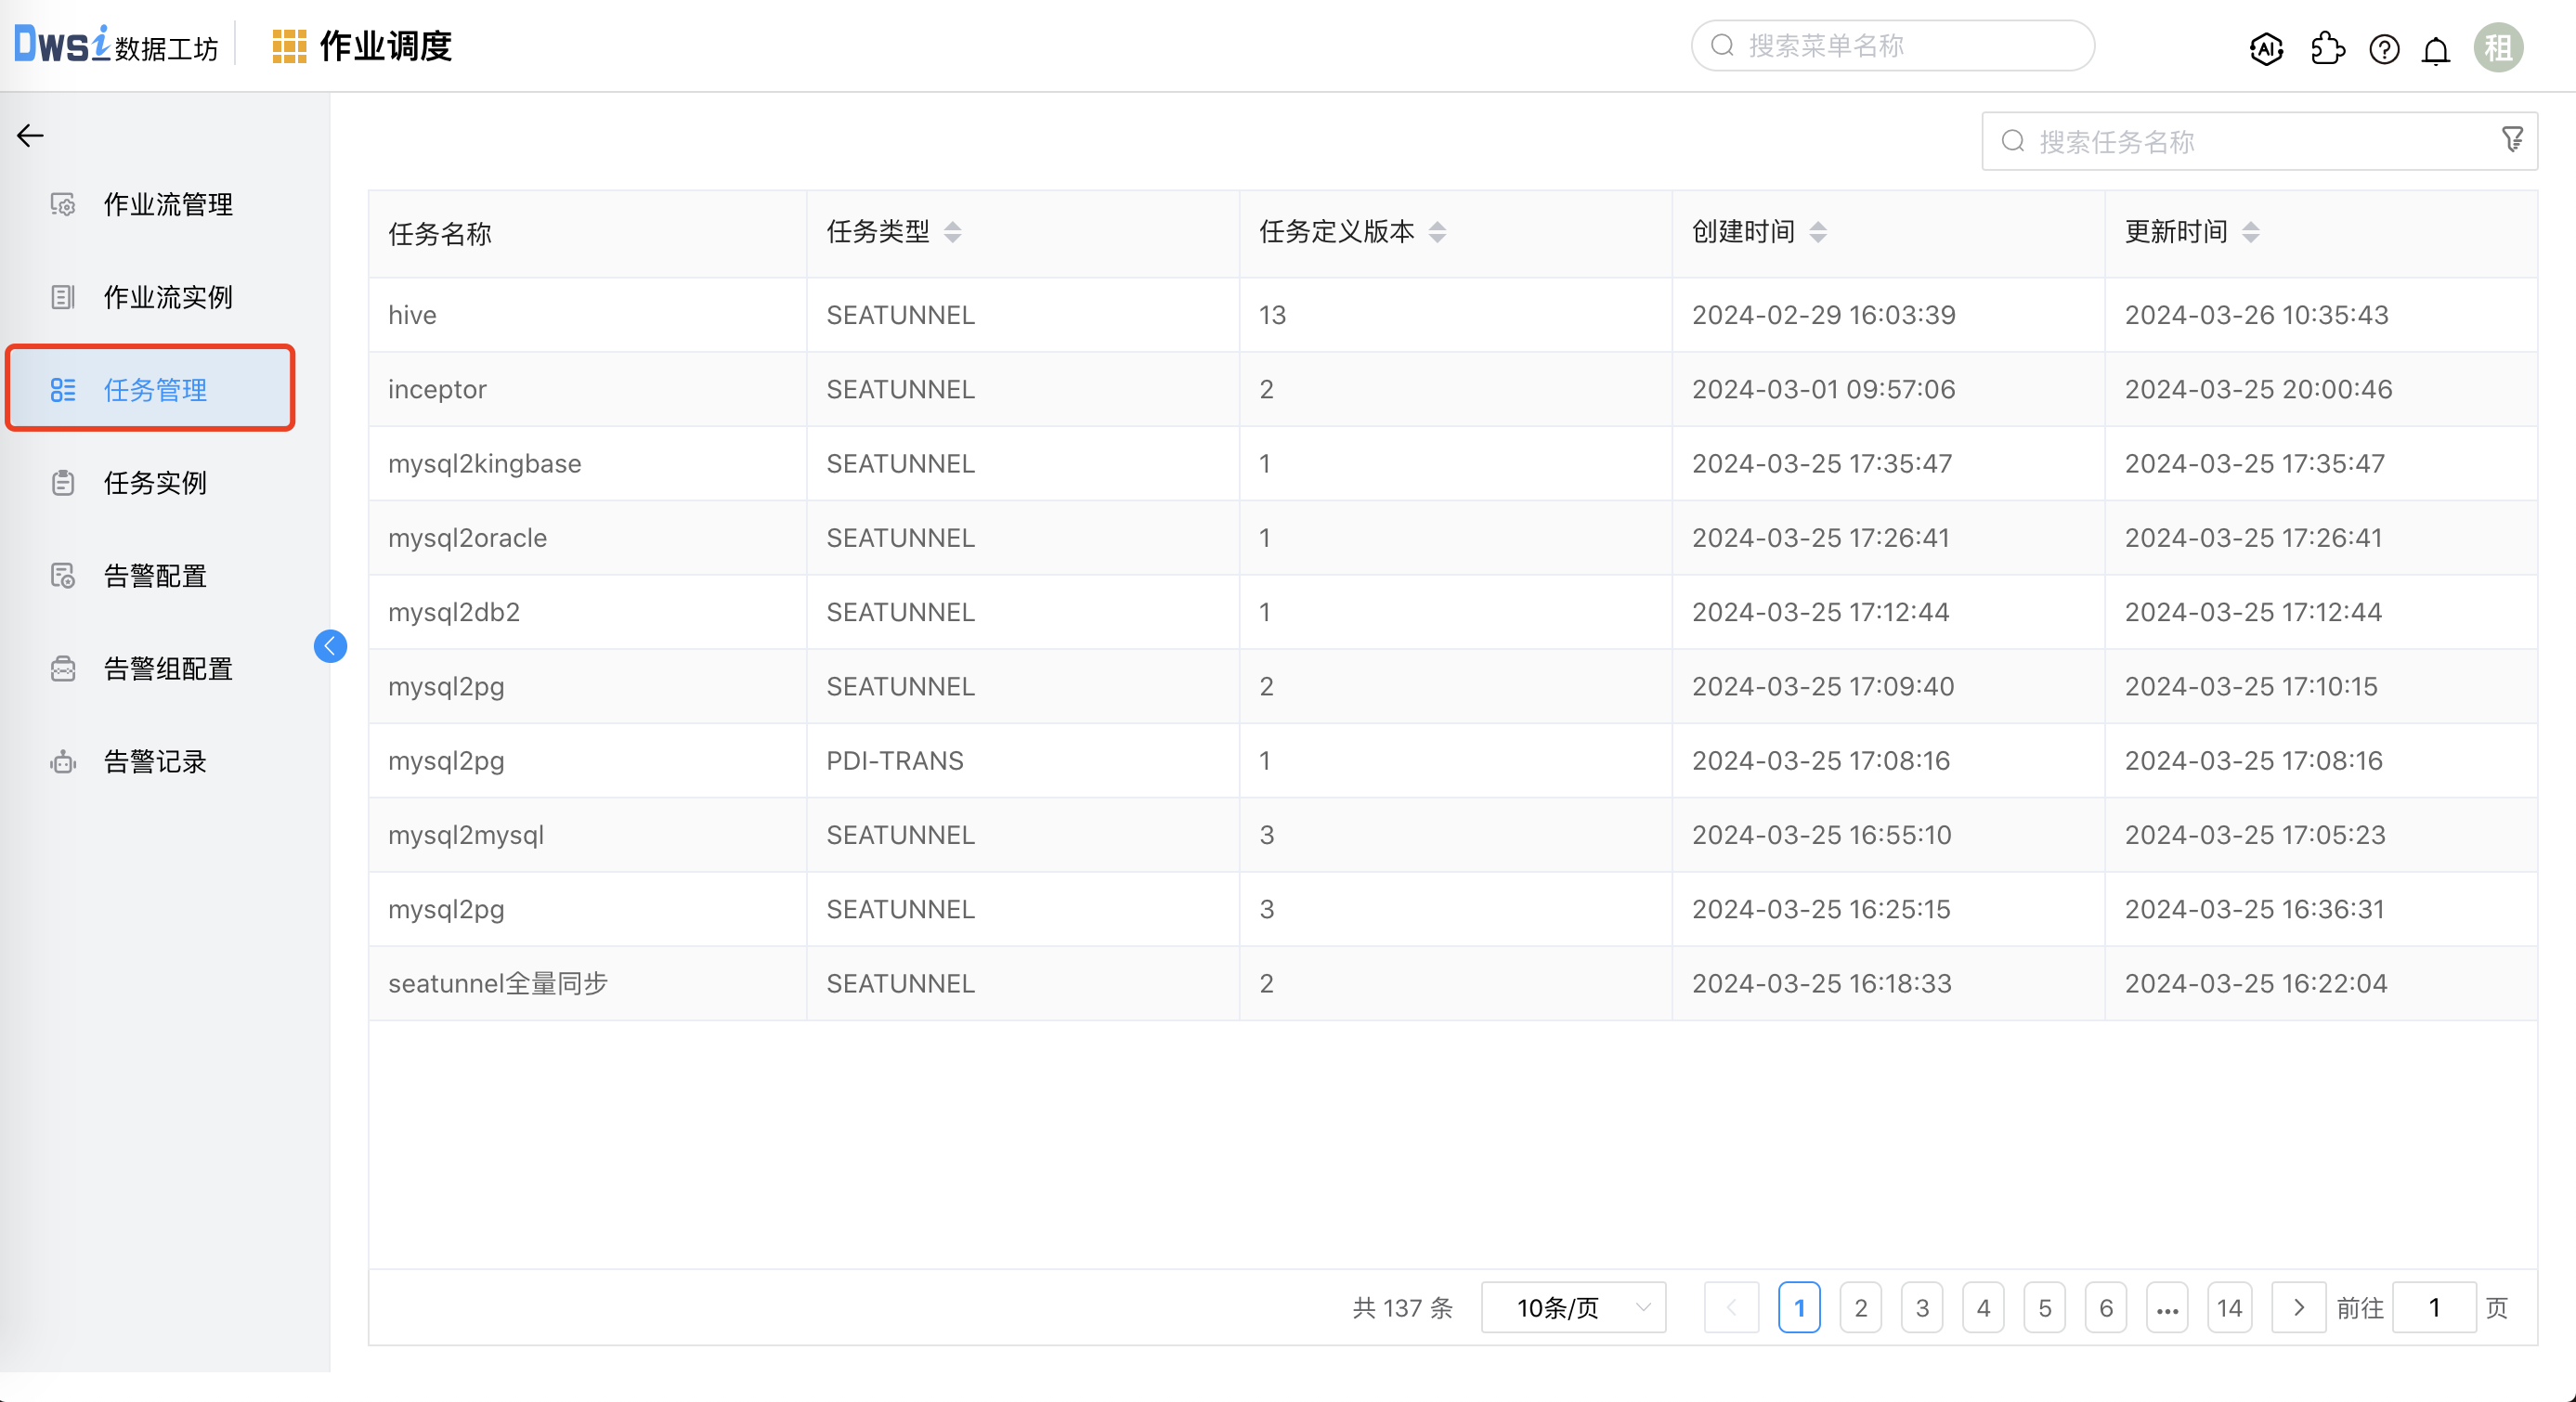Expand more pages via ellipsis button
The width and height of the screenshot is (2576, 1402).
[2167, 1307]
